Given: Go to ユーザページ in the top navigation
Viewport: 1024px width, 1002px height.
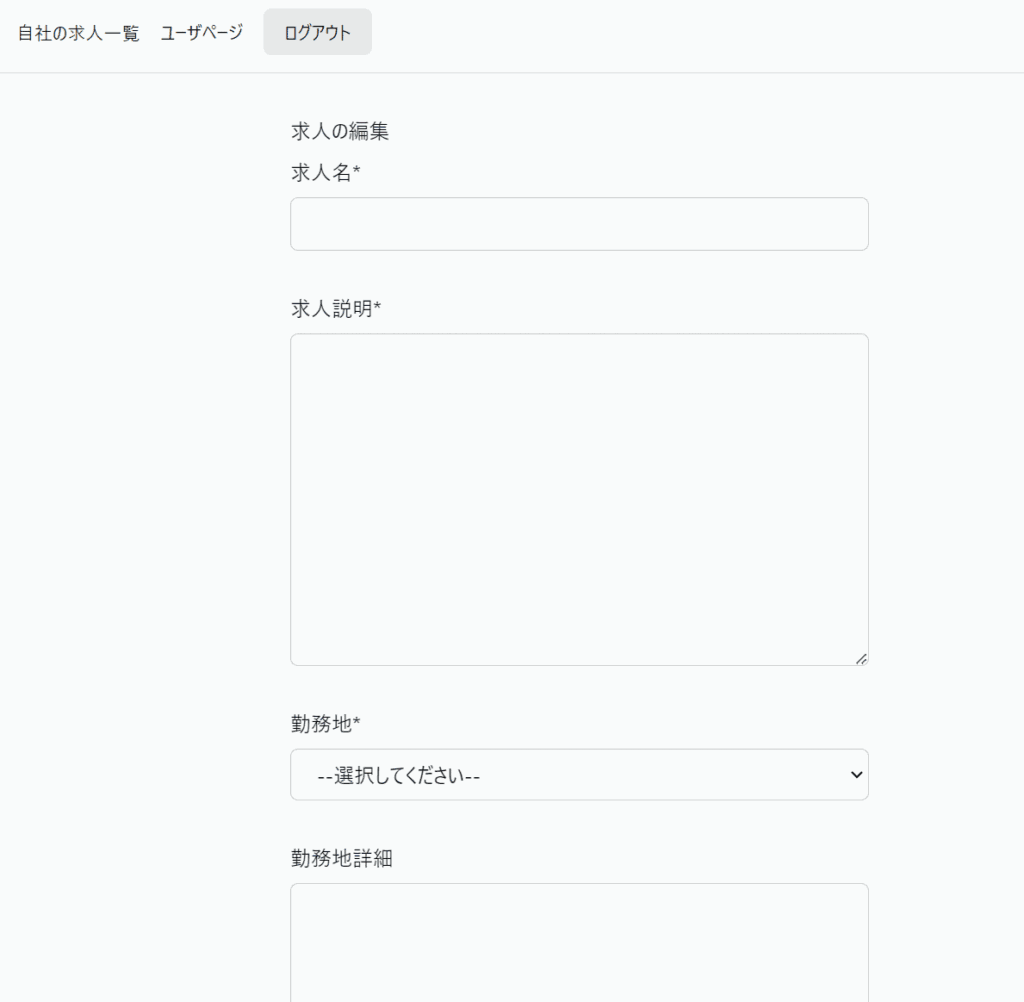Looking at the screenshot, I should (x=201, y=33).
